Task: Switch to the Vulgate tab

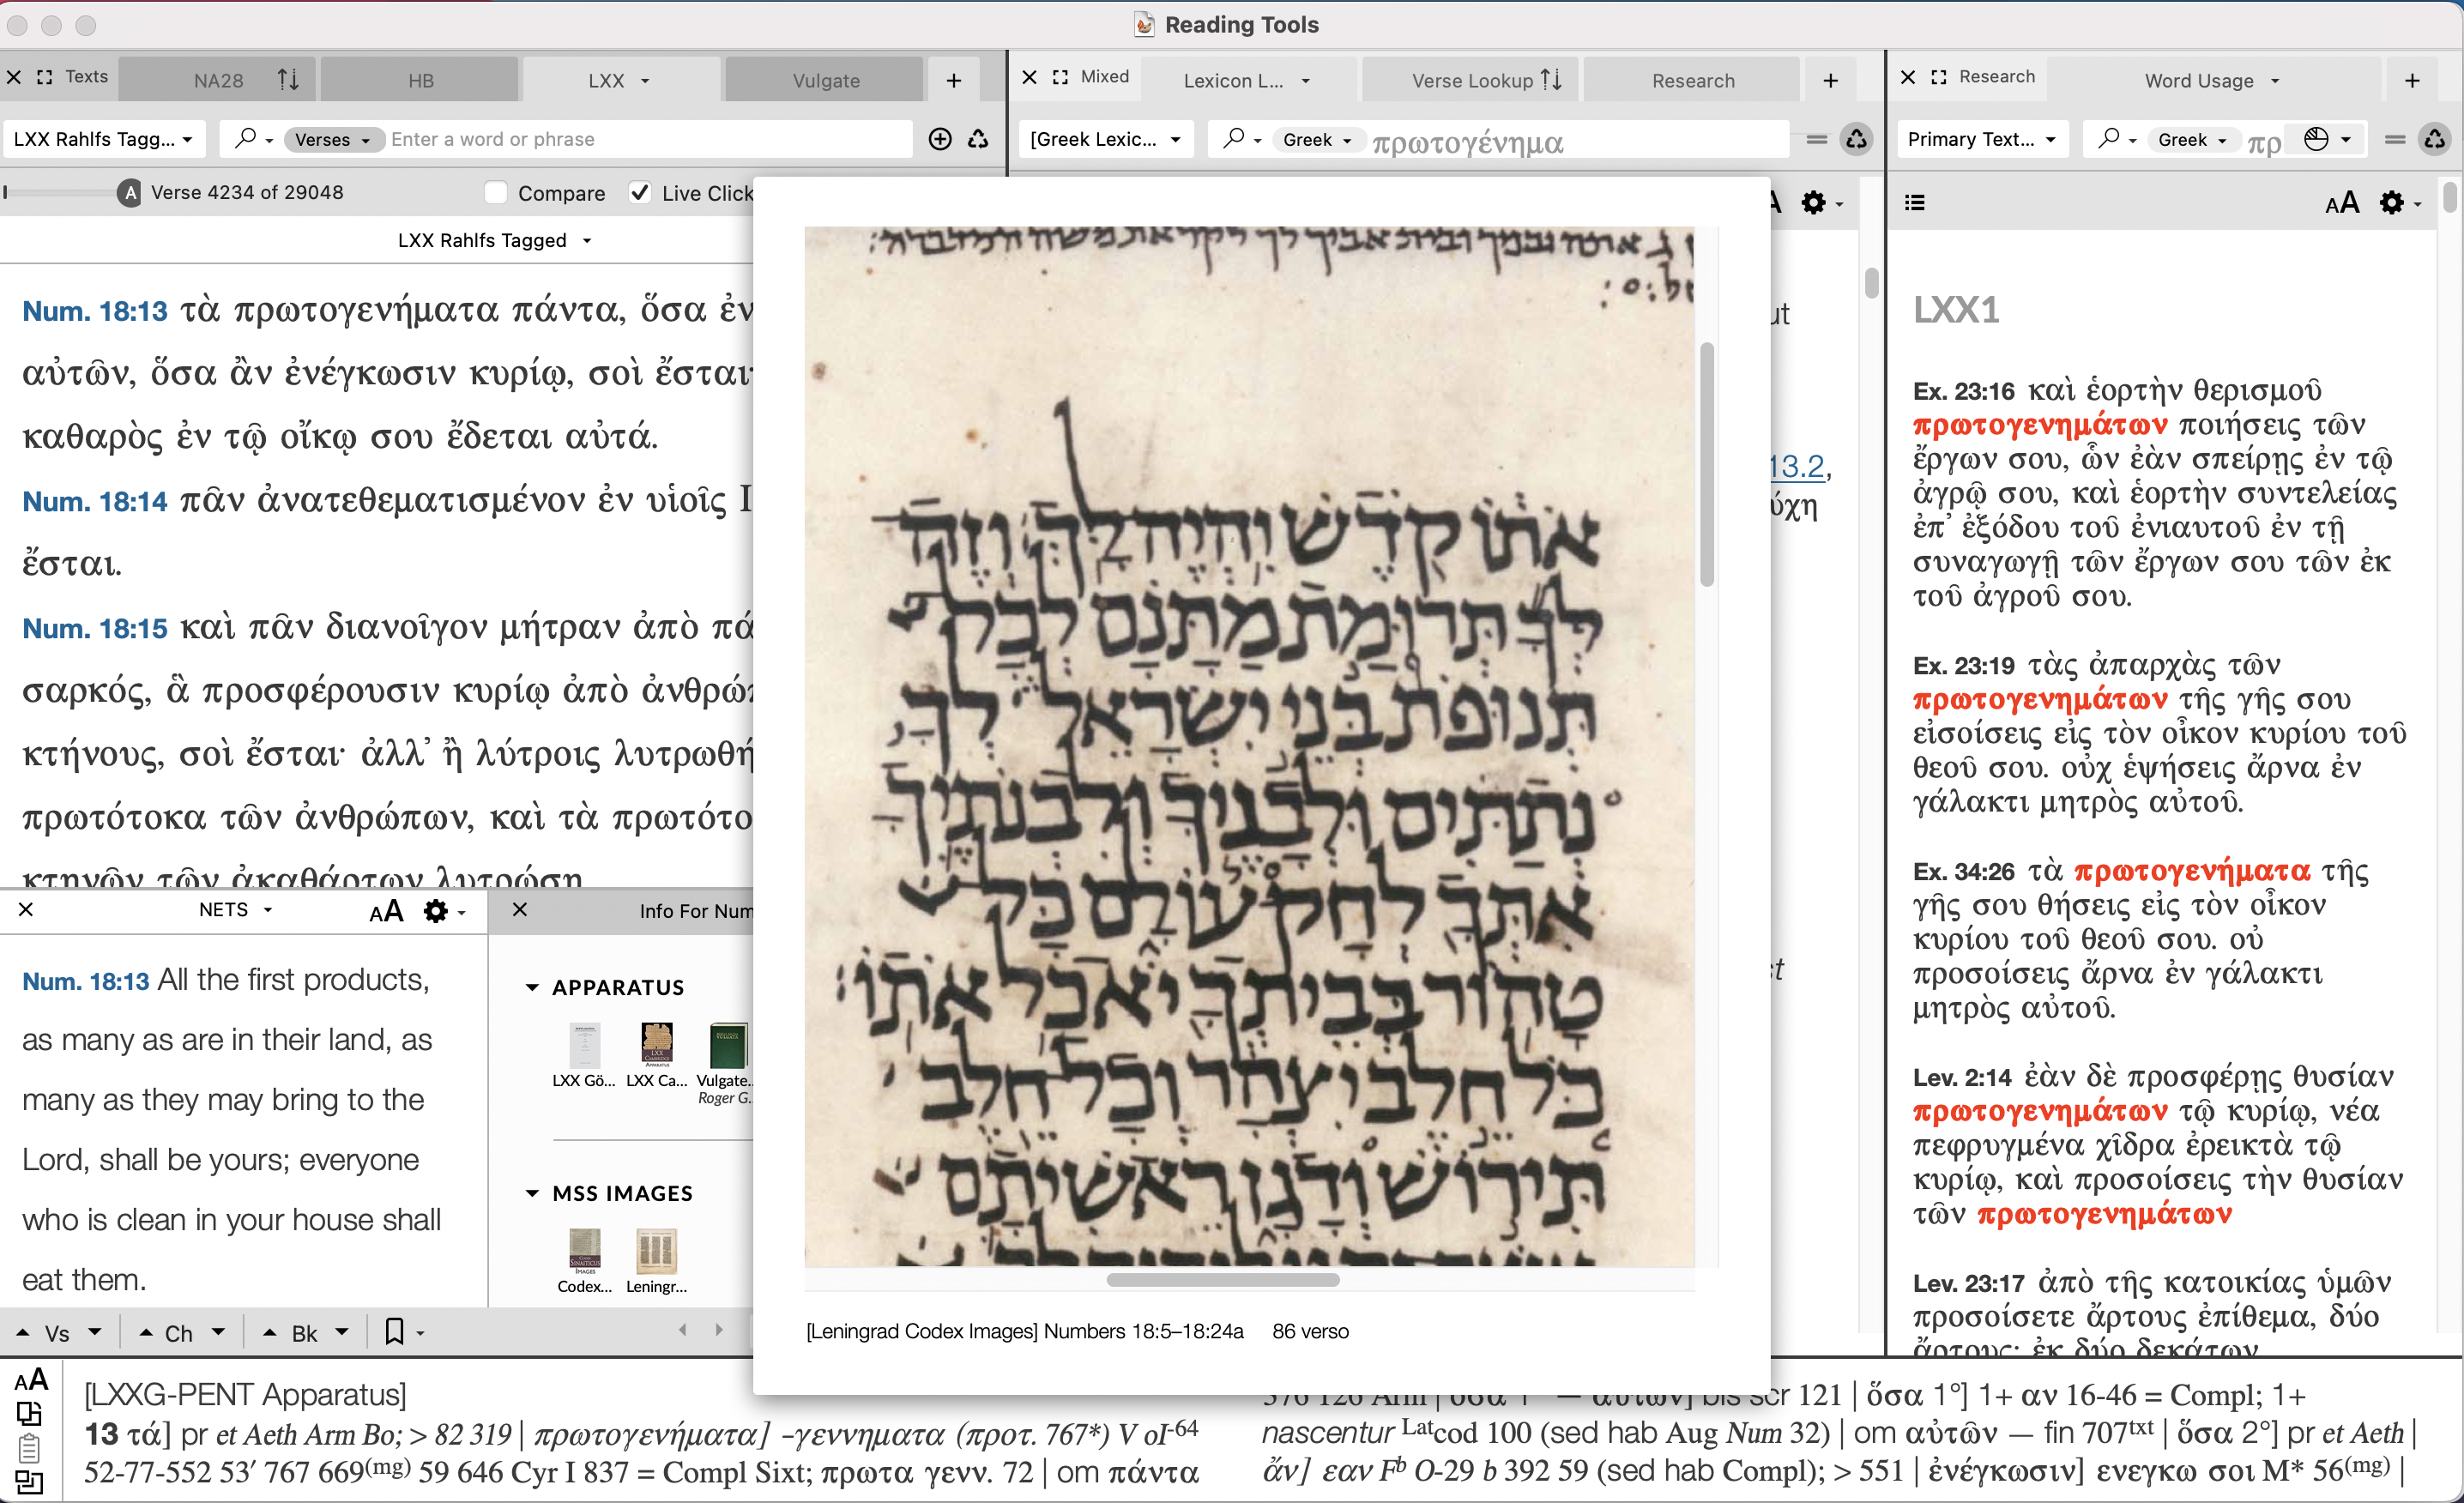Action: (825, 80)
